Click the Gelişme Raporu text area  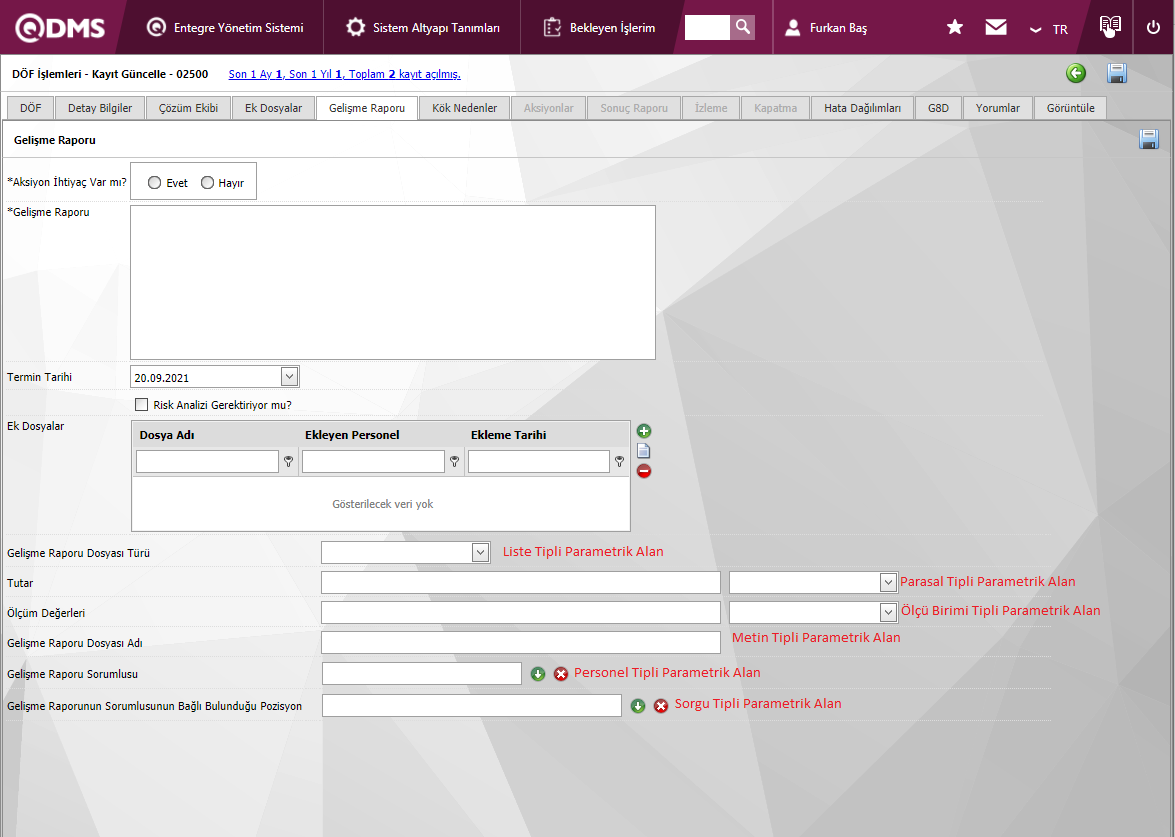[x=393, y=282]
